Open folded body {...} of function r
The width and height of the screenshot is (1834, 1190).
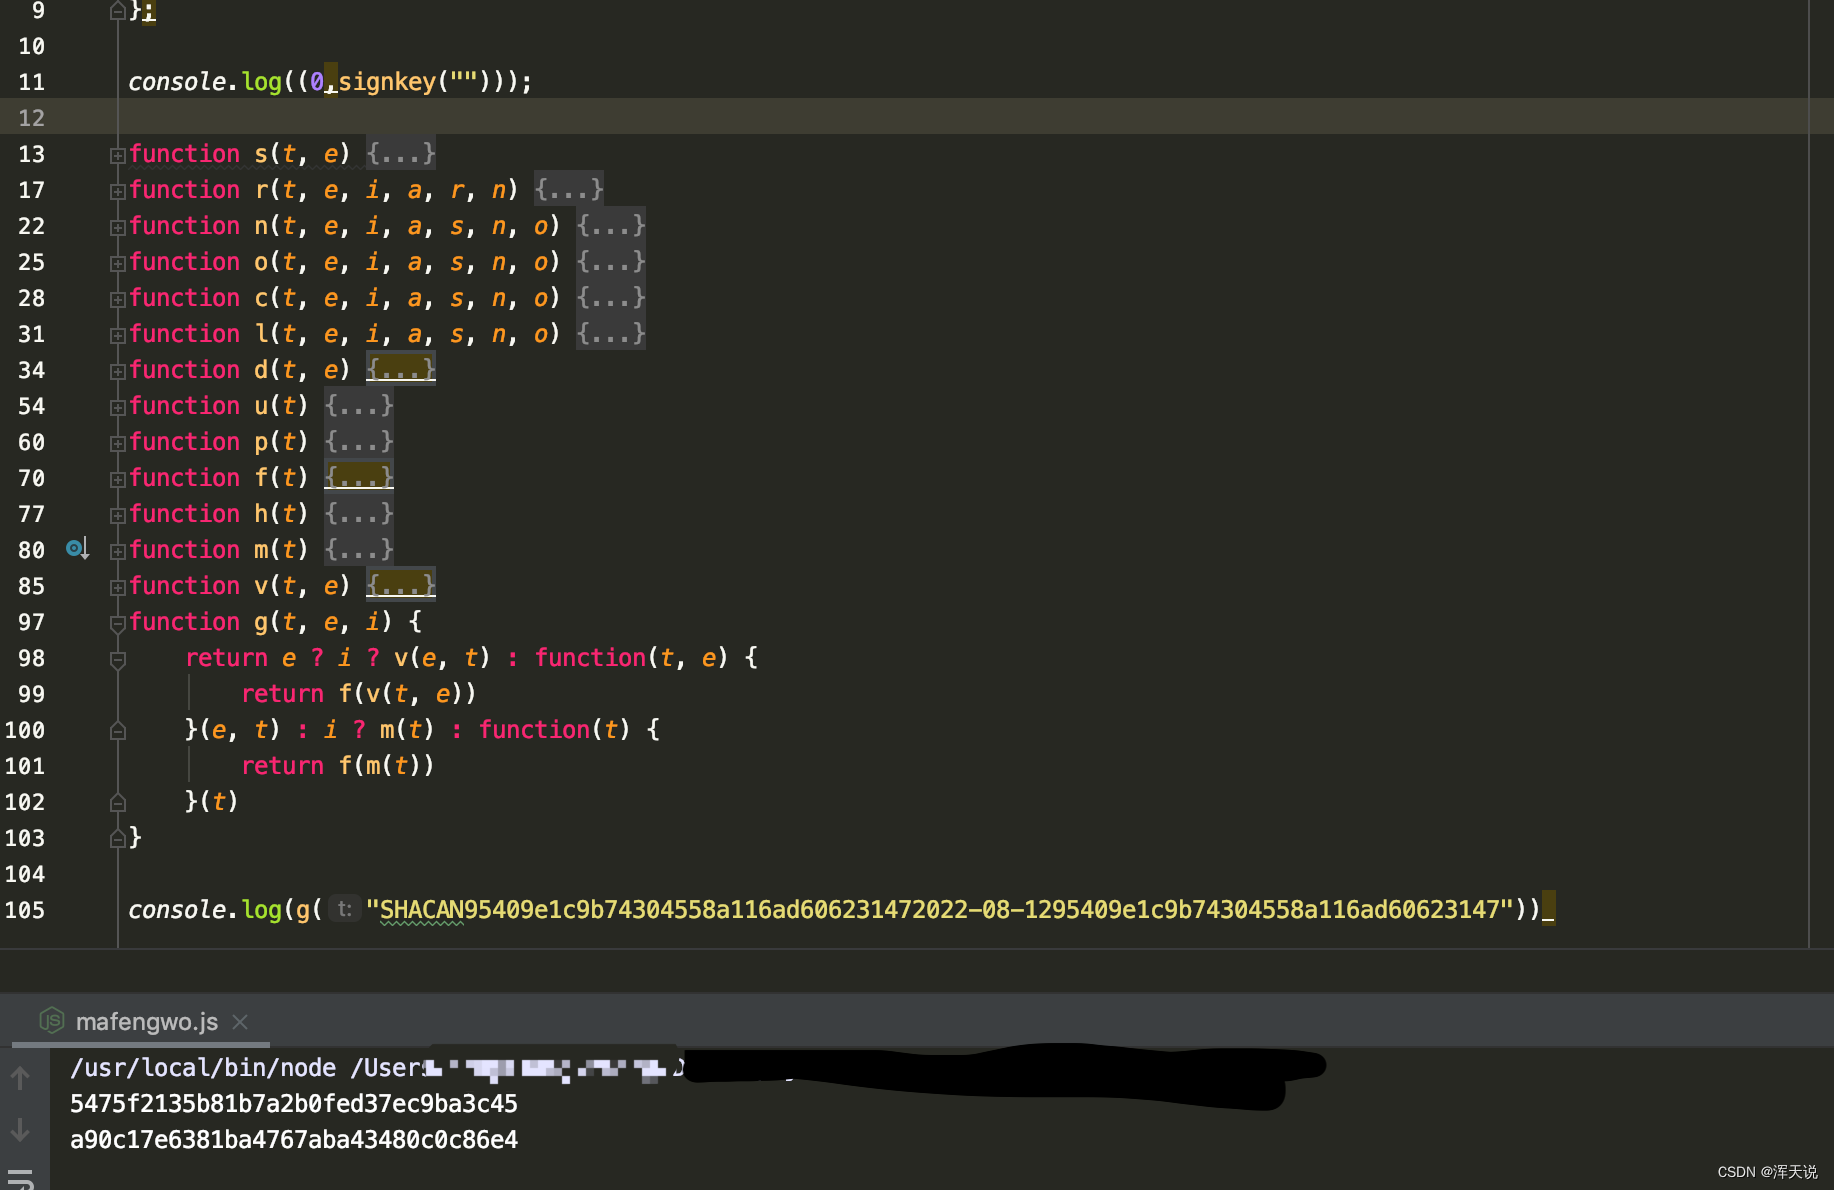[x=568, y=190]
